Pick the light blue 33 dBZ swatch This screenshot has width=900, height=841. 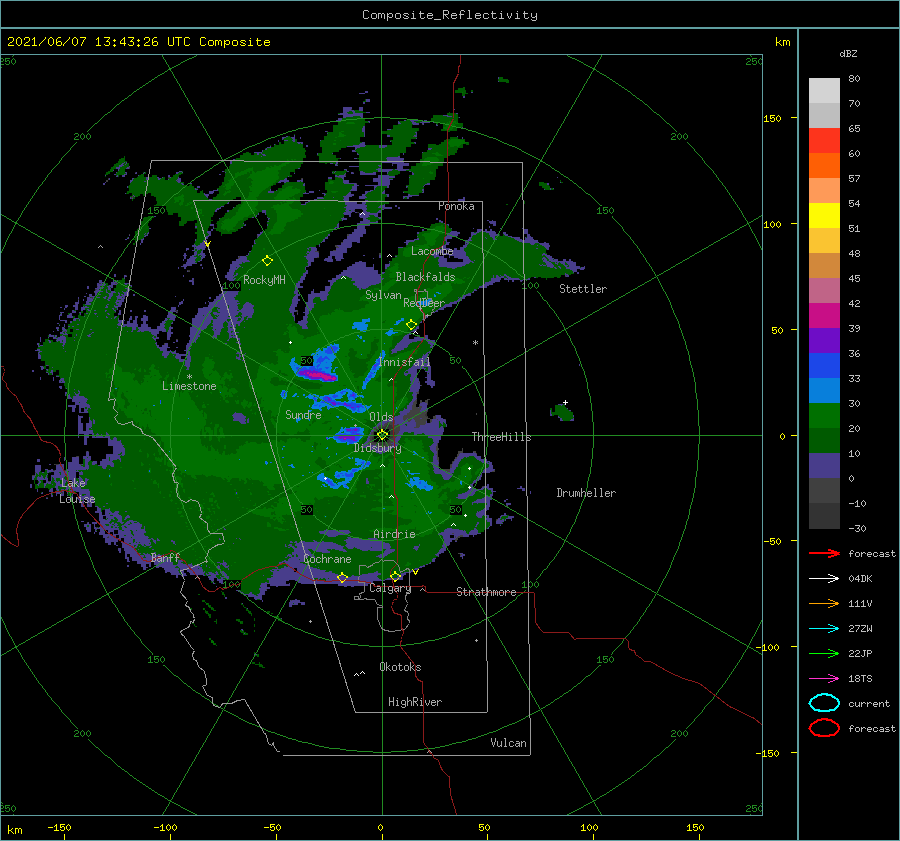(x=824, y=390)
